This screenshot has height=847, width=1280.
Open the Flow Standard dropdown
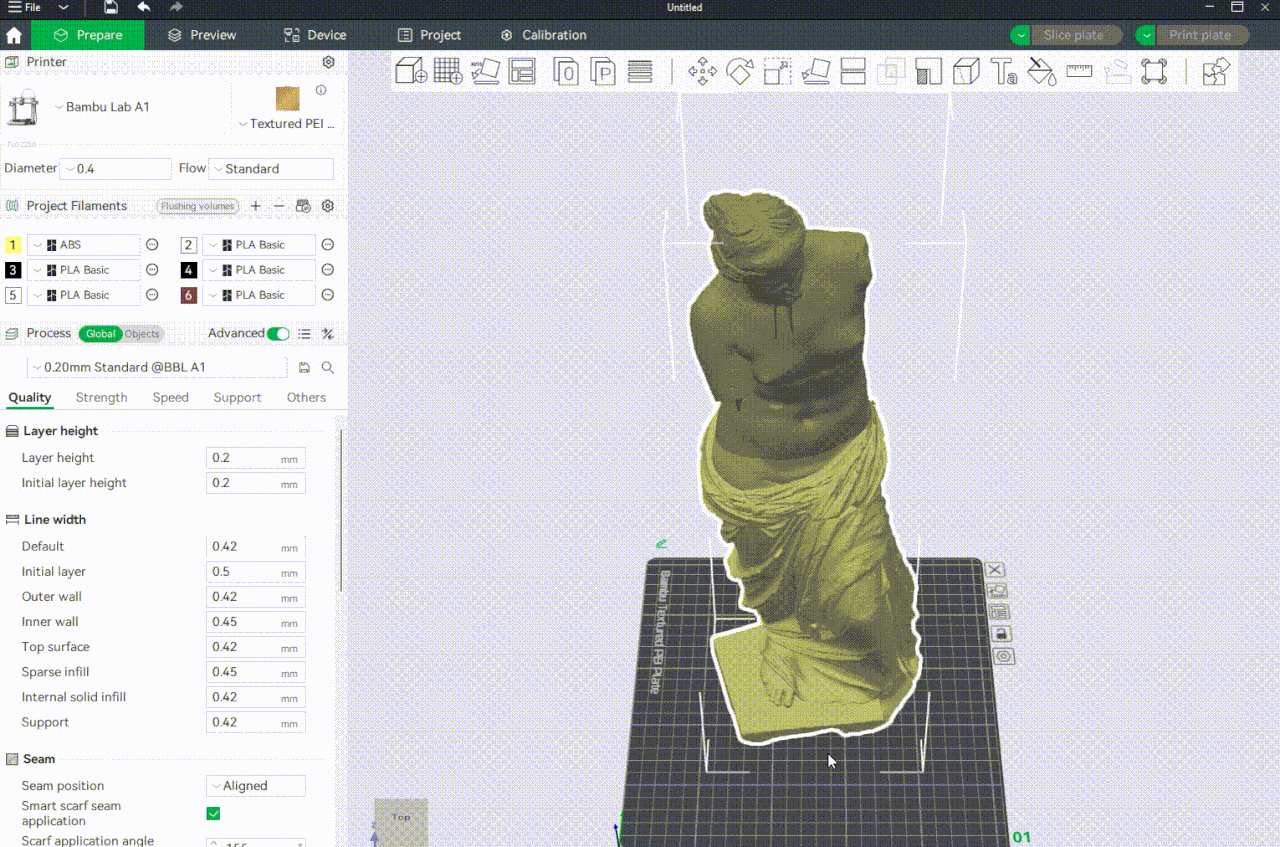(271, 169)
